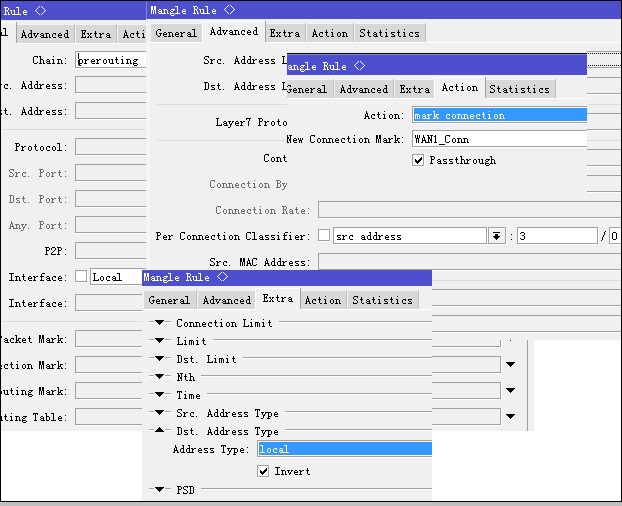Select the active Extra tab in bottom window
Screen dimensions: 622x506
click(x=278, y=299)
